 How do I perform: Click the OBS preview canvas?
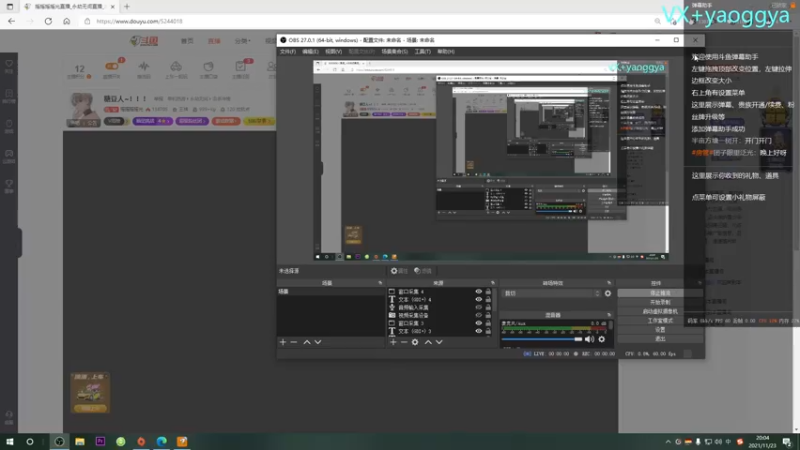[490, 161]
